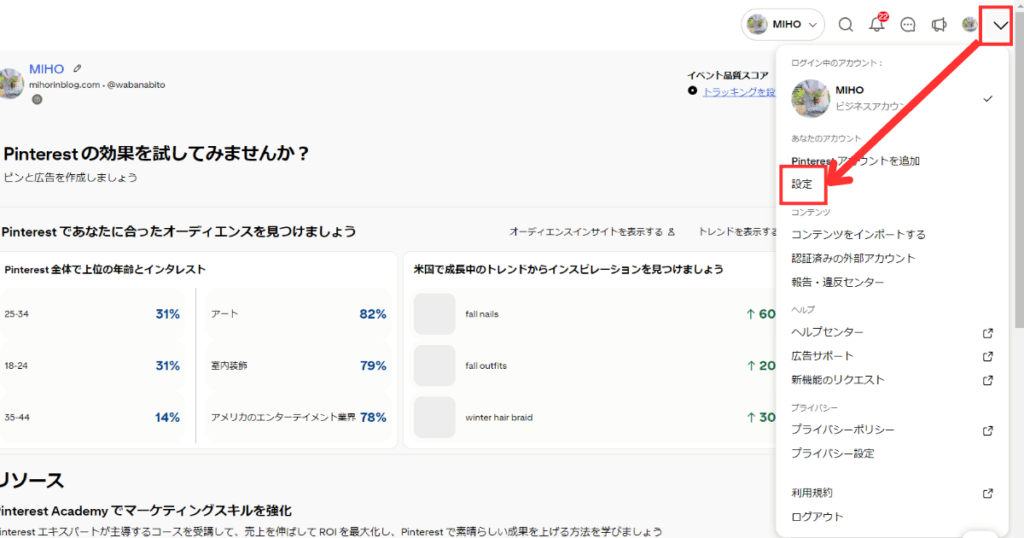1024x538 pixels.
Task: Click the gray status dot under MIHO
Action: [x=37, y=100]
